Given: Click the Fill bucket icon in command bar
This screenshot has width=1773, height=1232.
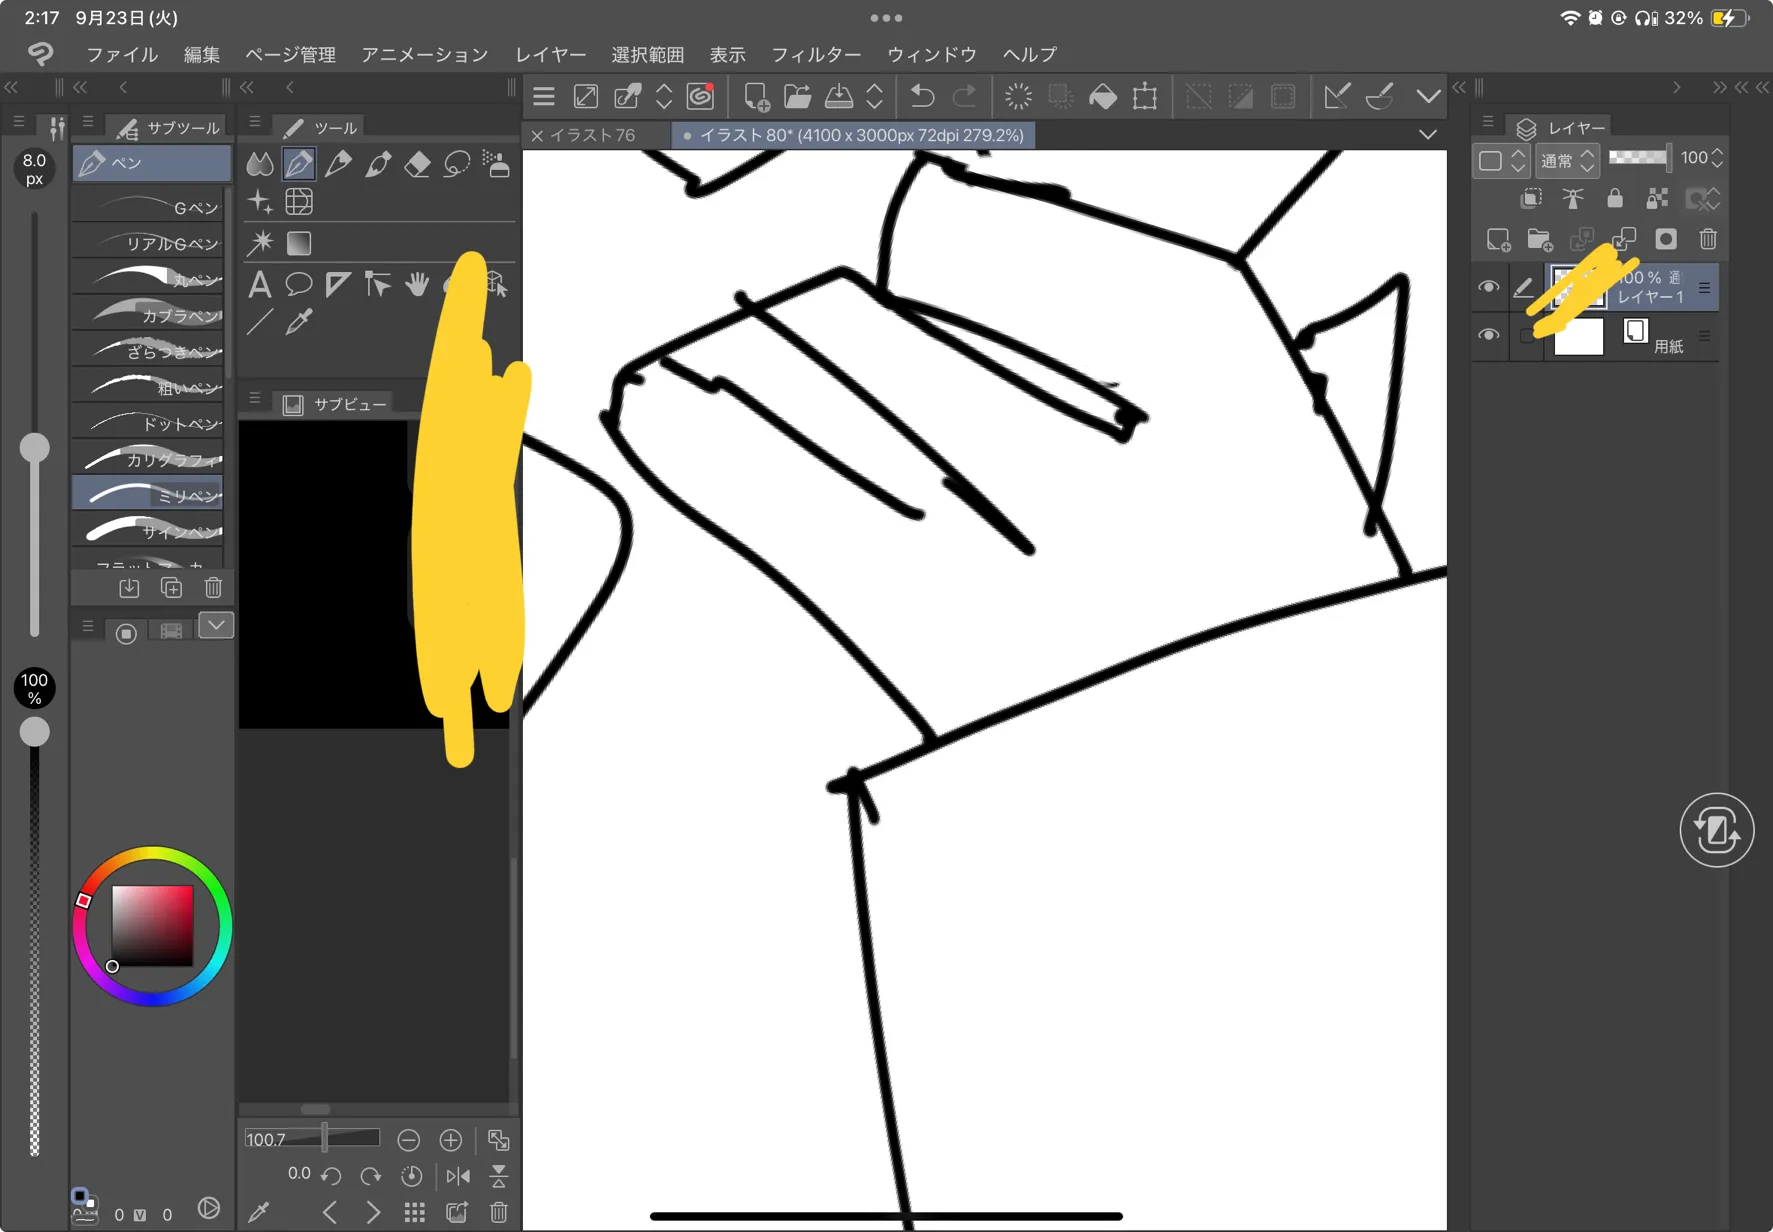Looking at the screenshot, I should click(x=1103, y=96).
